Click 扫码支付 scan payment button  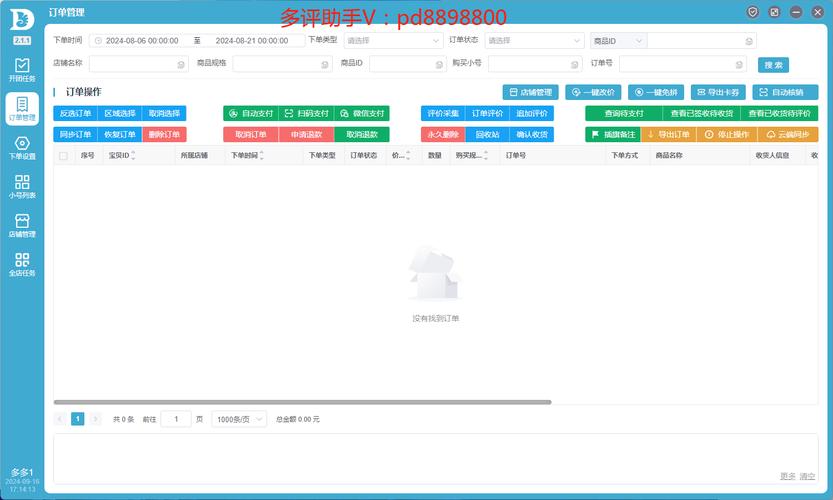point(307,113)
